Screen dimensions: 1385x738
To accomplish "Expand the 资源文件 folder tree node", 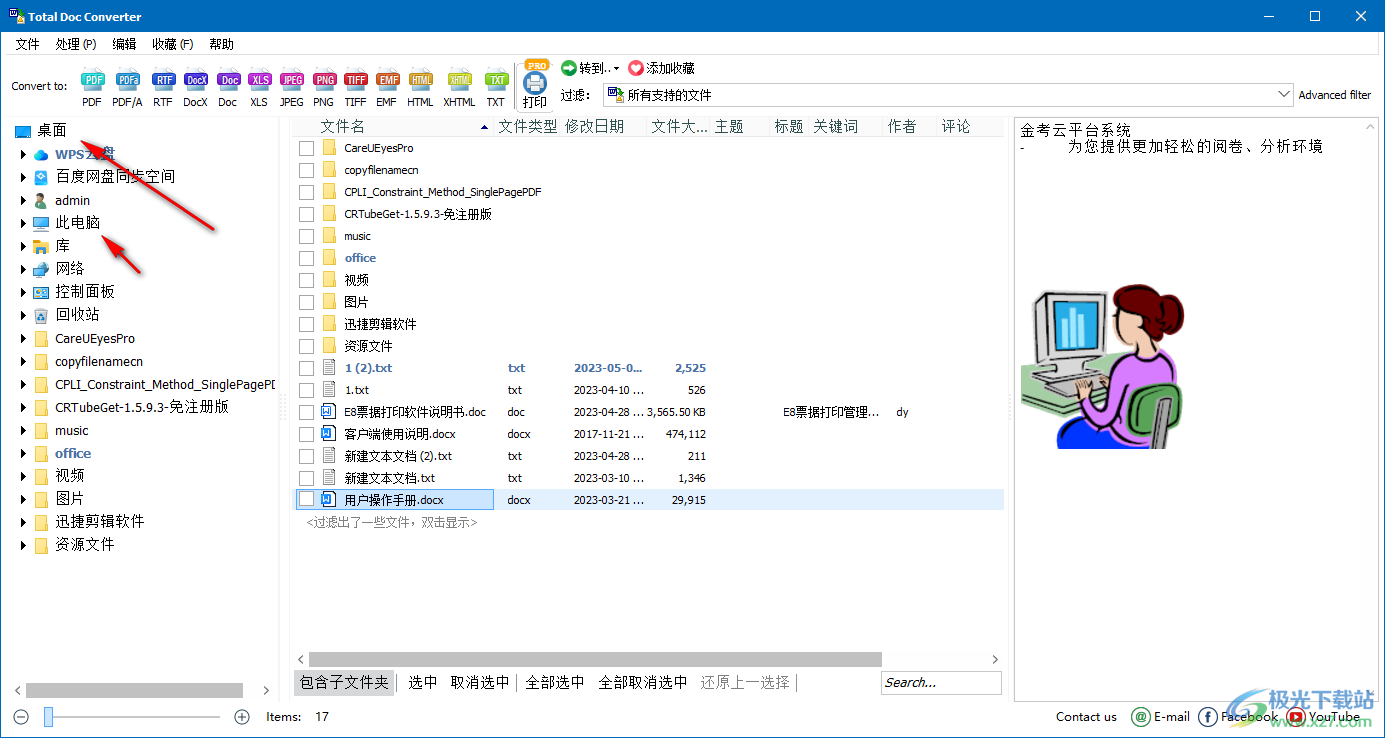I will pos(23,545).
